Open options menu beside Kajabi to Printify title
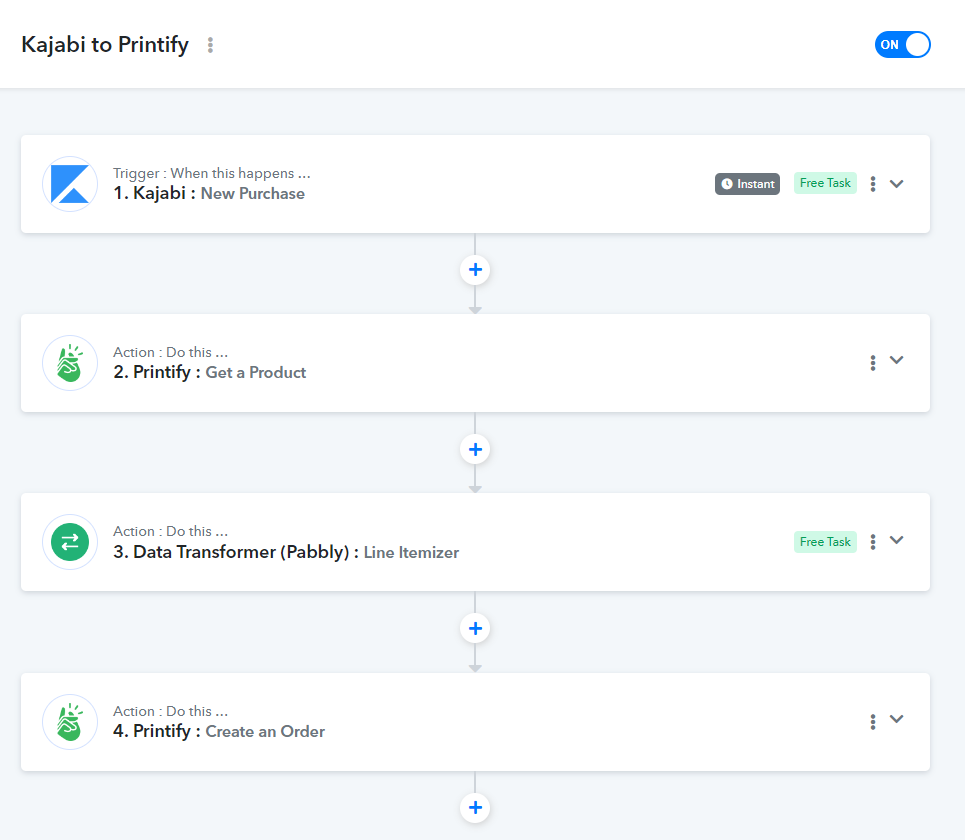Viewport: 965px width, 840px height. [x=210, y=45]
